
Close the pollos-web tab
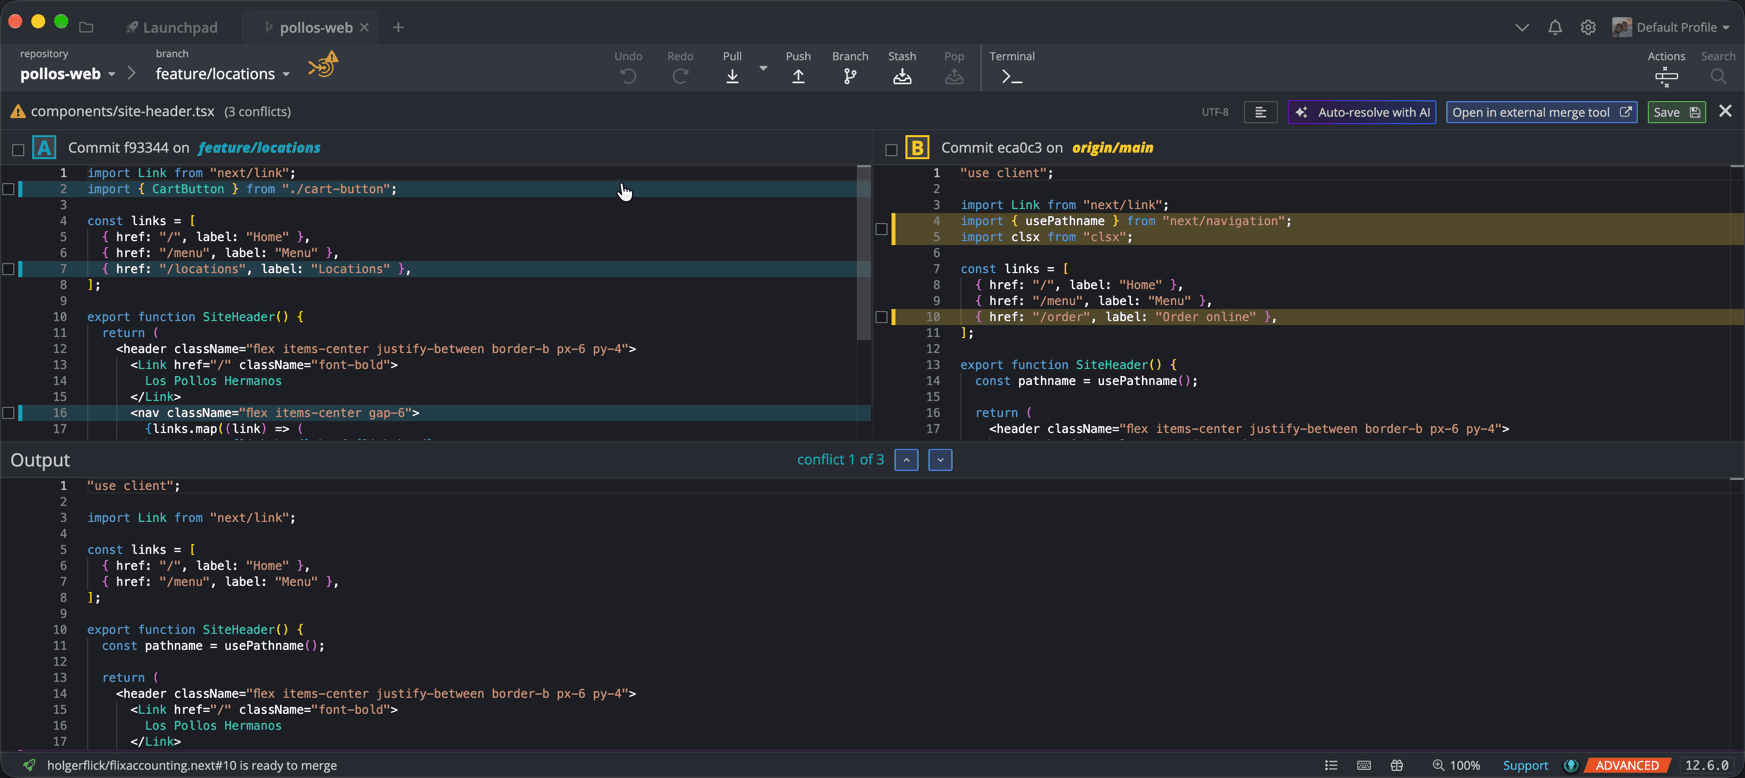coord(364,28)
